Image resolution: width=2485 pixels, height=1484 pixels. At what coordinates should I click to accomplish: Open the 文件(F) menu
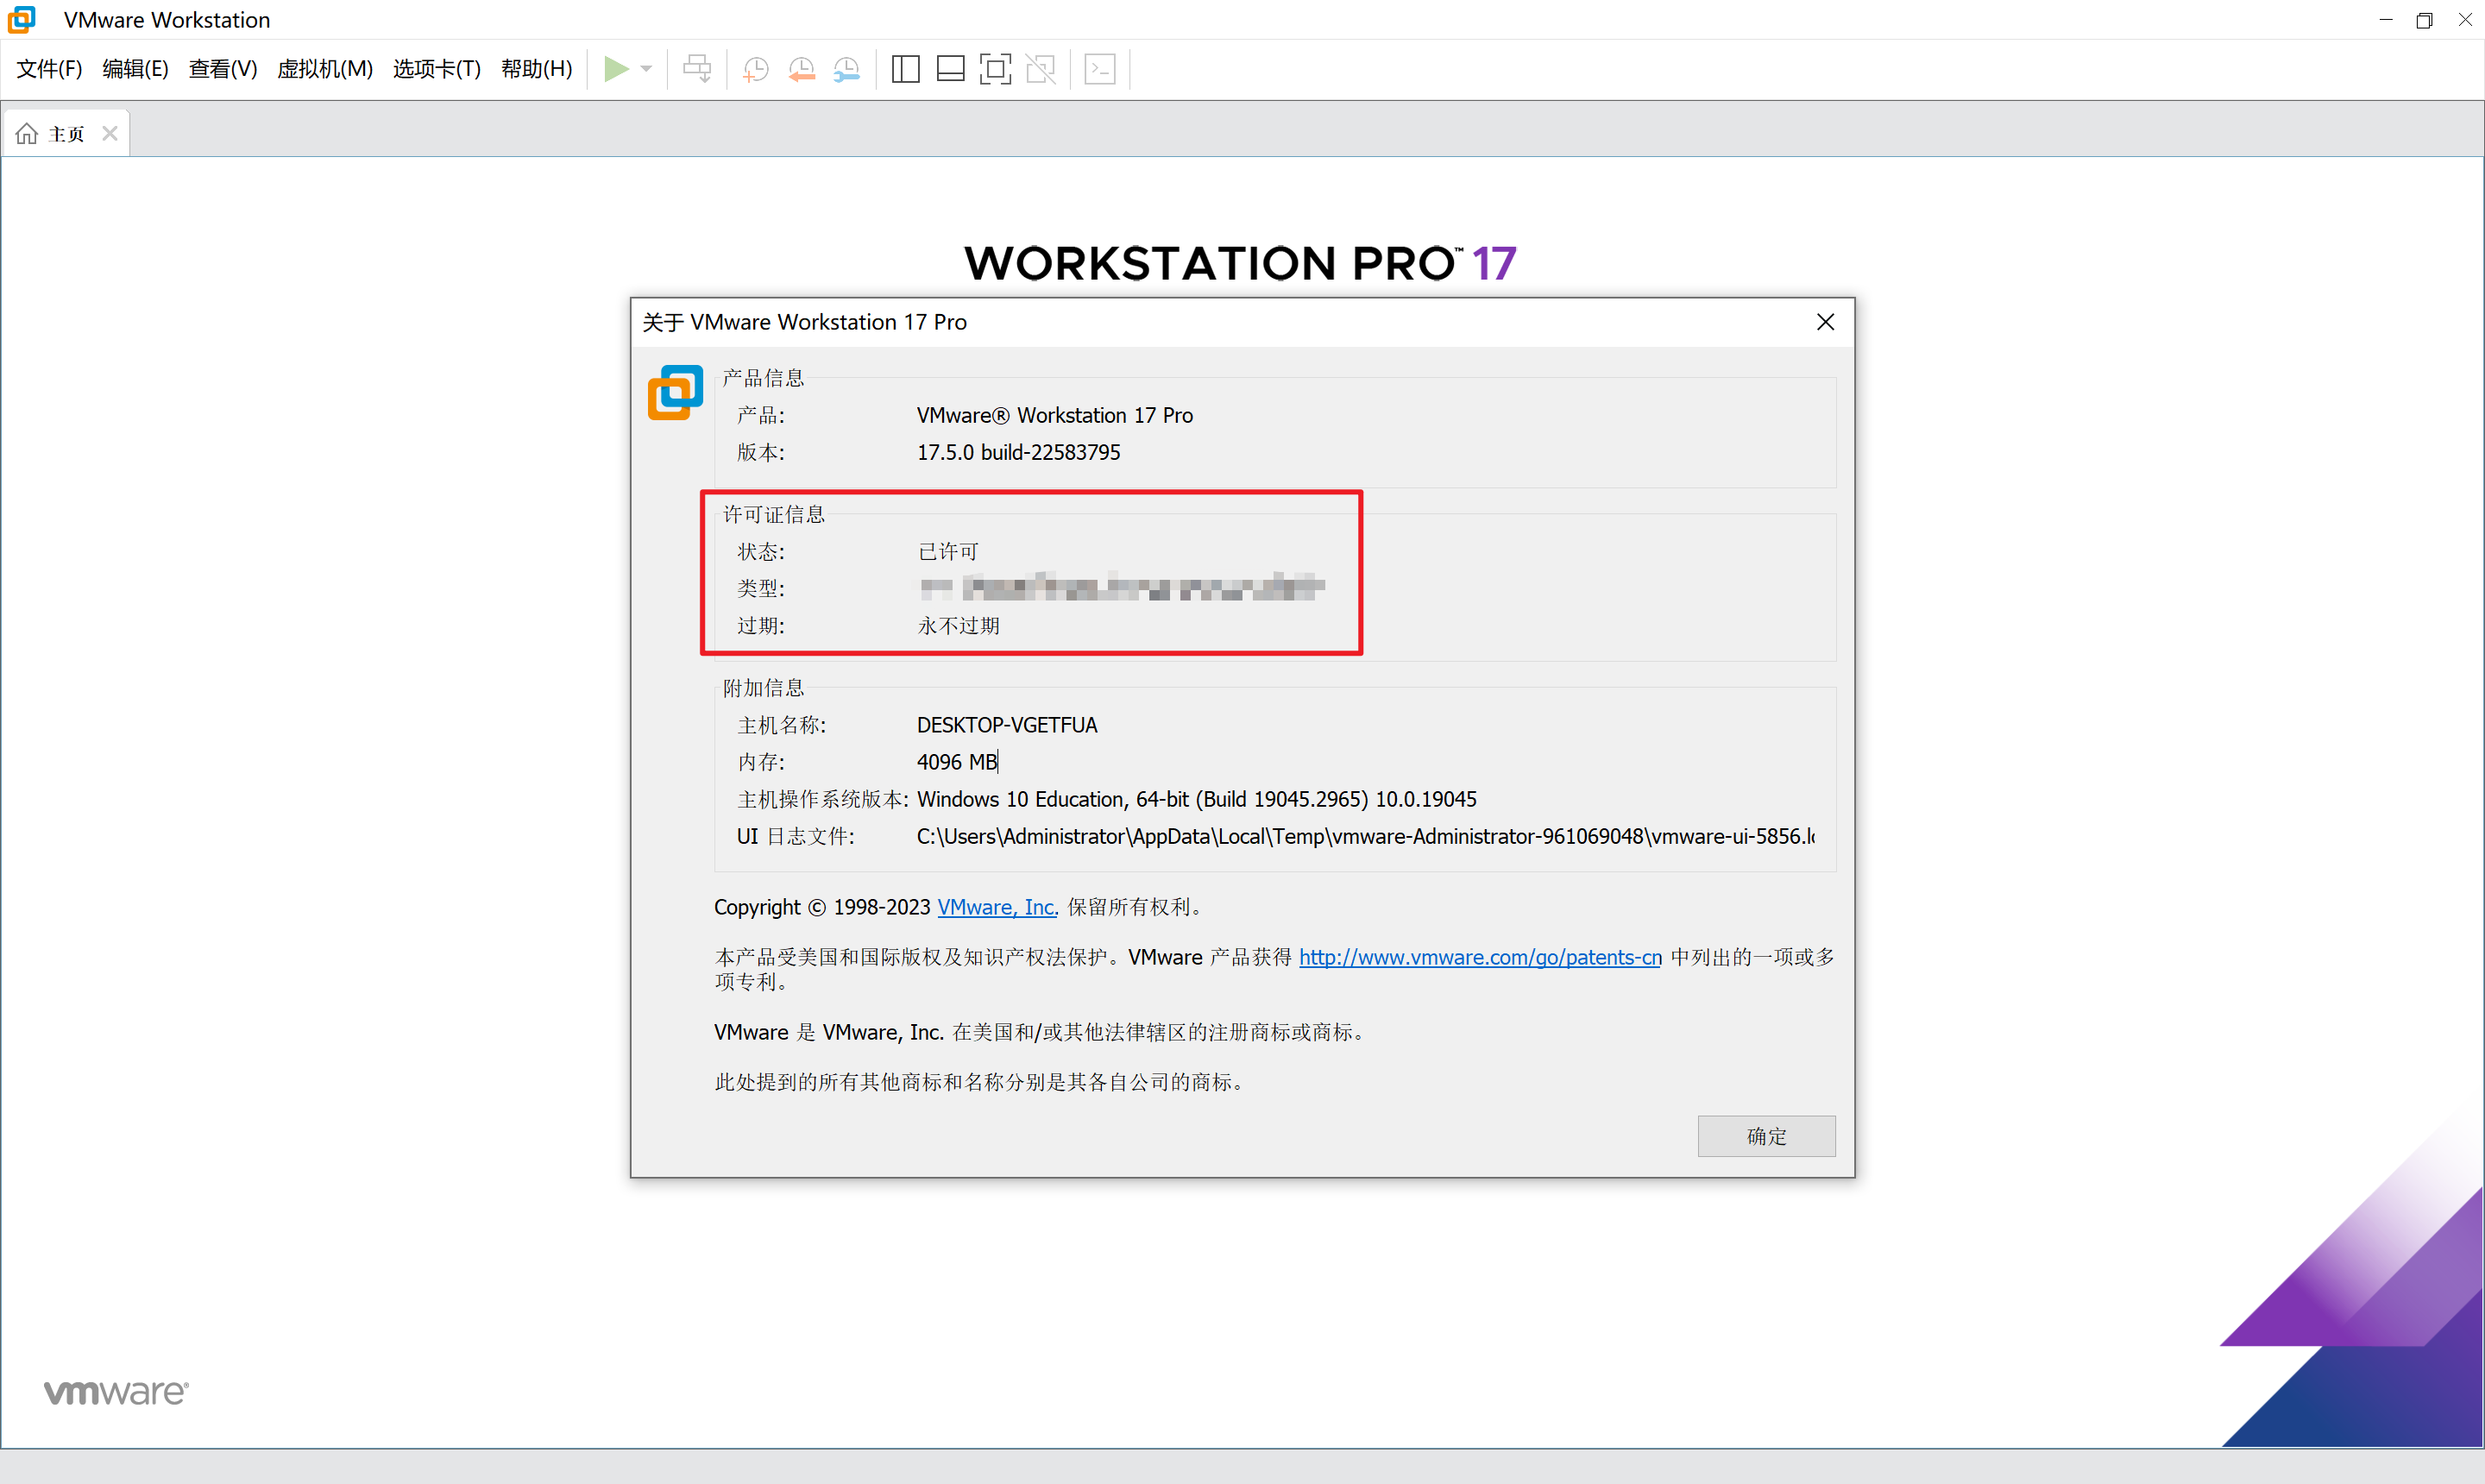click(49, 69)
